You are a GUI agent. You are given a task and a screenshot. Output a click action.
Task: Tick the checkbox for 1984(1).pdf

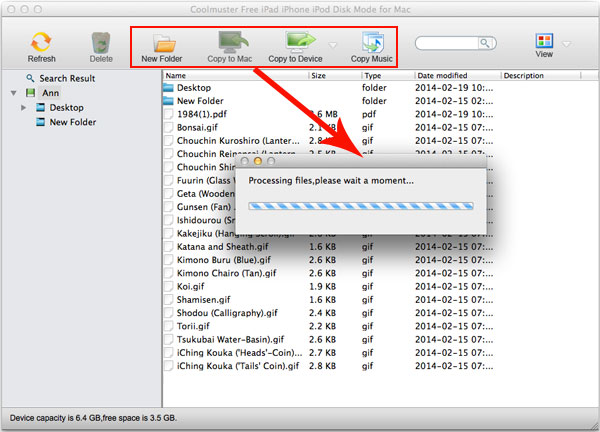(168, 114)
